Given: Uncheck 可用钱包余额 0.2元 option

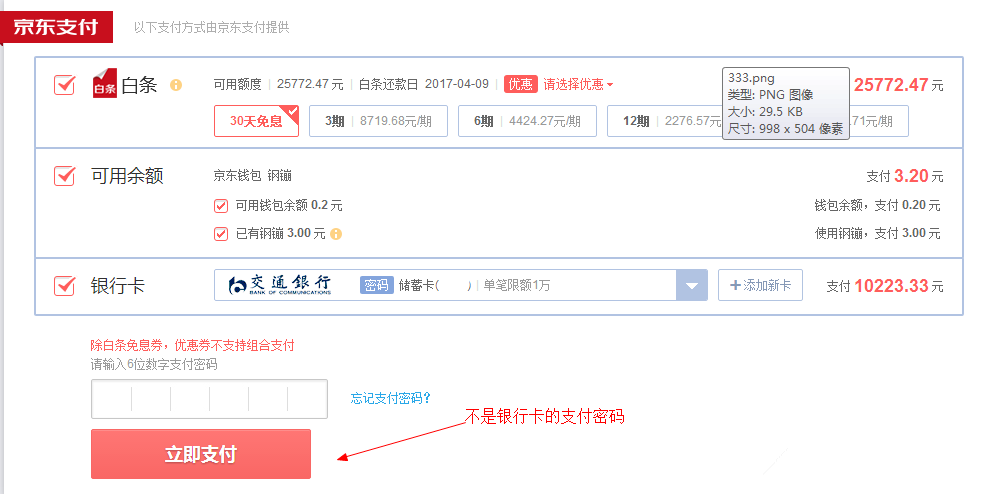Looking at the screenshot, I should 221,205.
